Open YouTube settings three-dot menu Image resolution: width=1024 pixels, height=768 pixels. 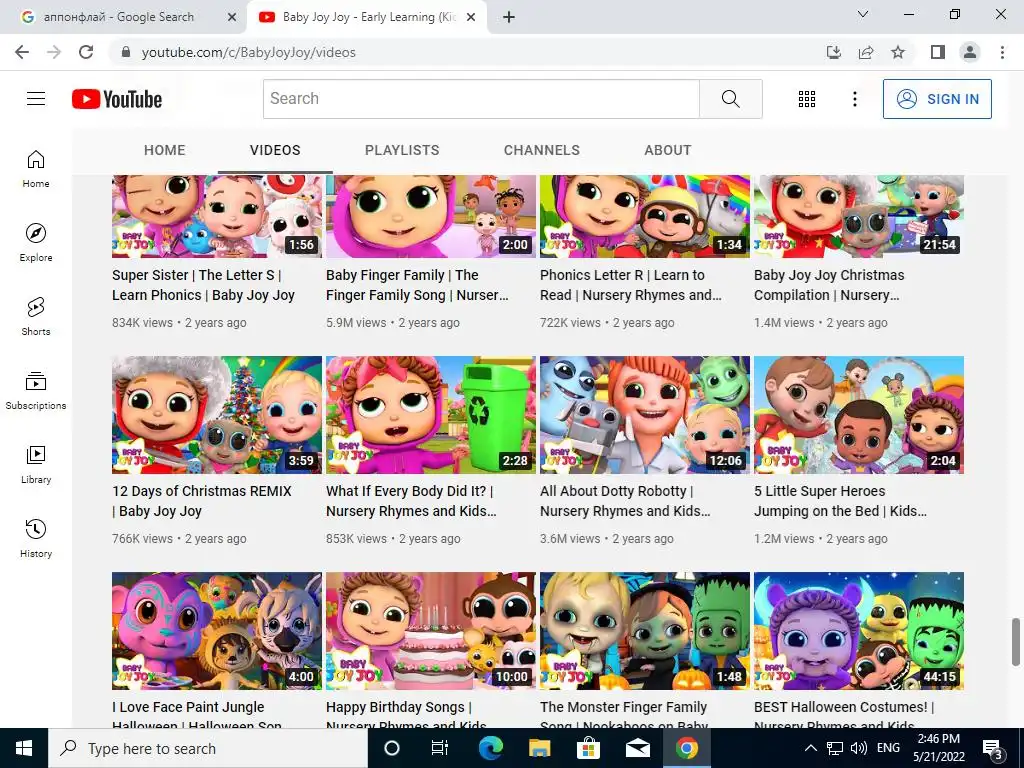coord(854,99)
